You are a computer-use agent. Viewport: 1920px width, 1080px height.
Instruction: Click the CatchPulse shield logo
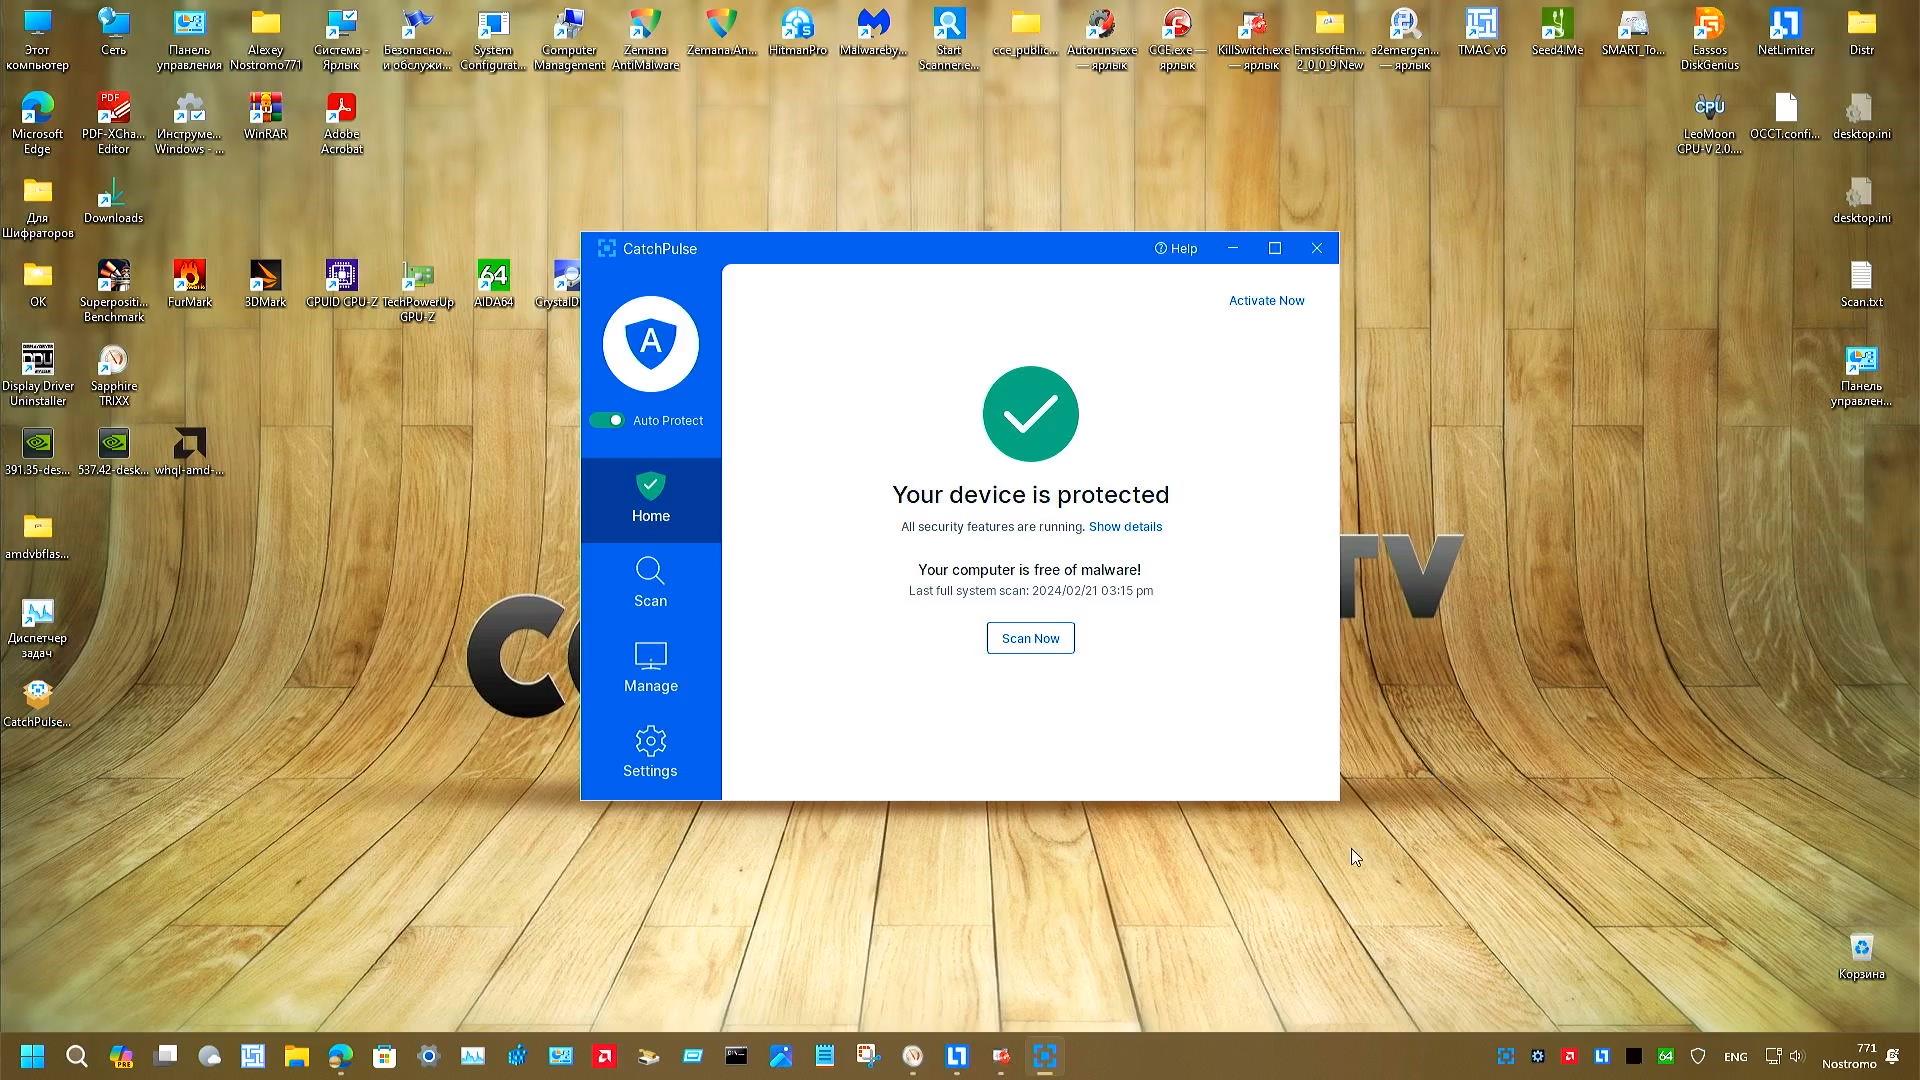pos(650,344)
